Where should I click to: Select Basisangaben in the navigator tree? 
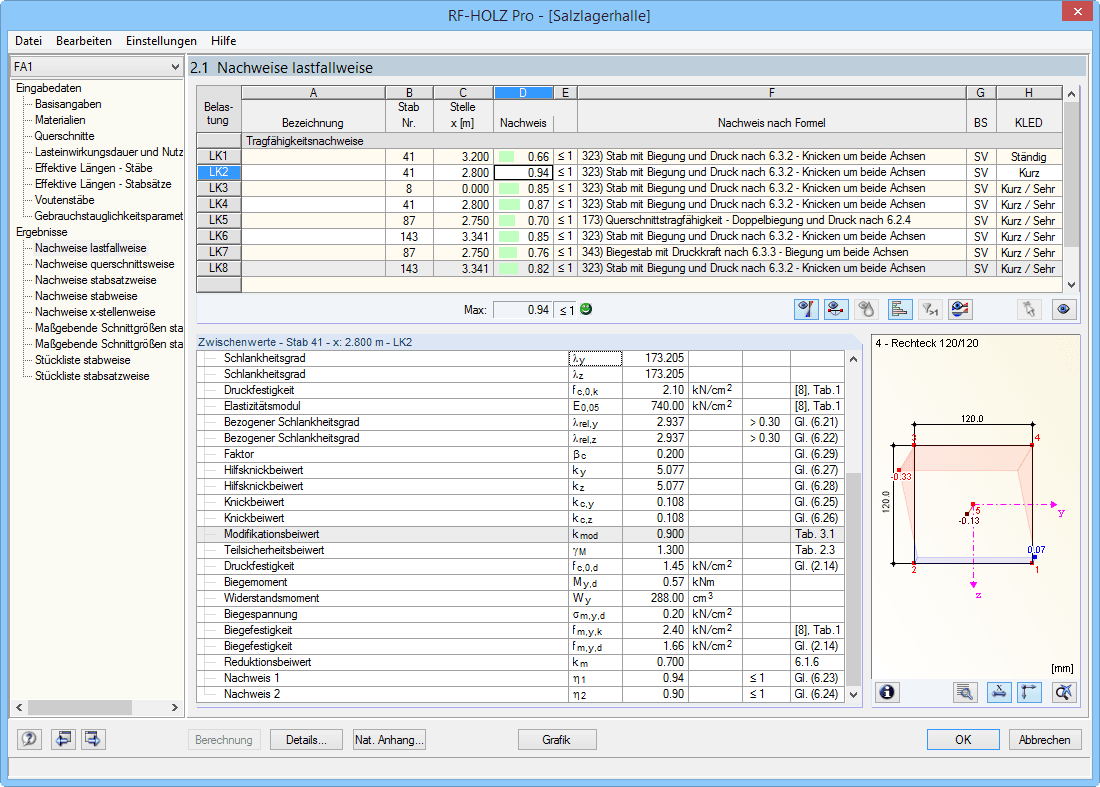(68, 104)
